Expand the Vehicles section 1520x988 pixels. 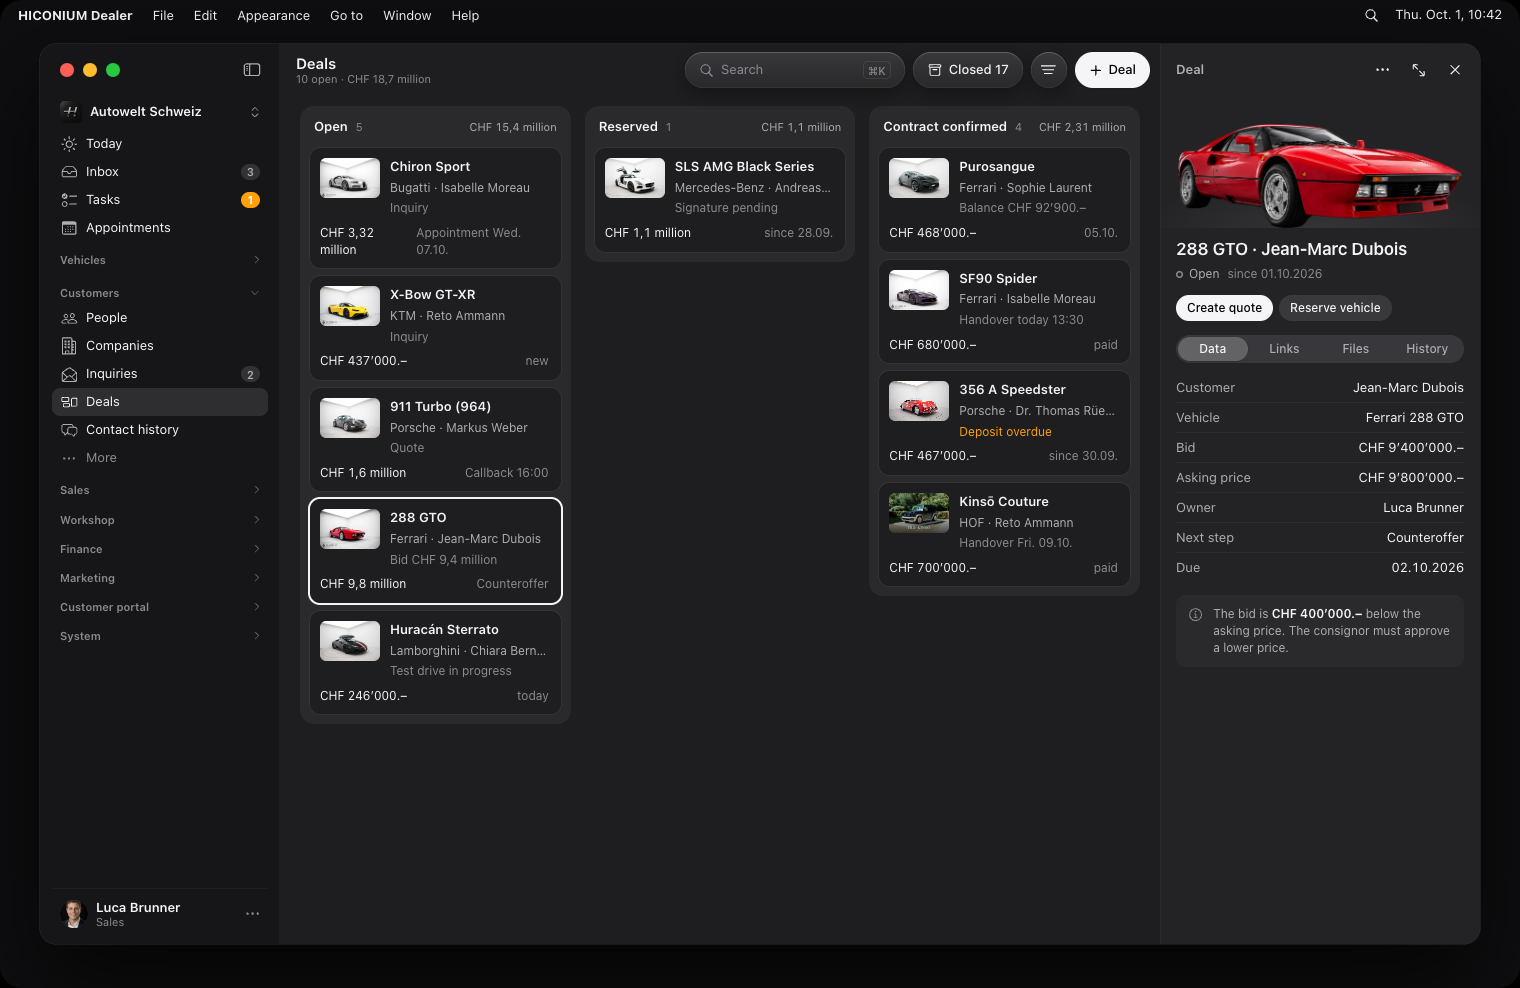[x=160, y=260]
